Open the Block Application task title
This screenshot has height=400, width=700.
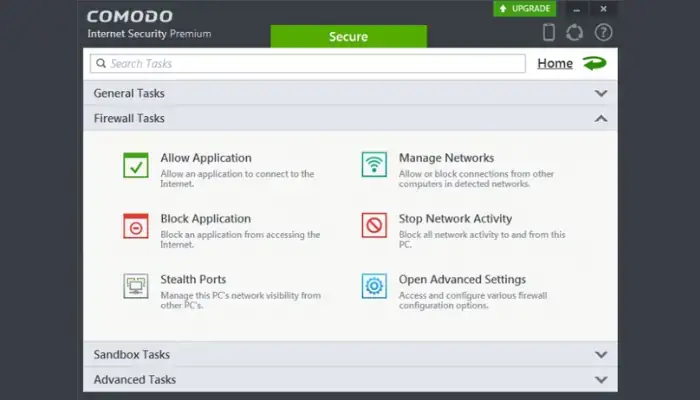point(205,219)
